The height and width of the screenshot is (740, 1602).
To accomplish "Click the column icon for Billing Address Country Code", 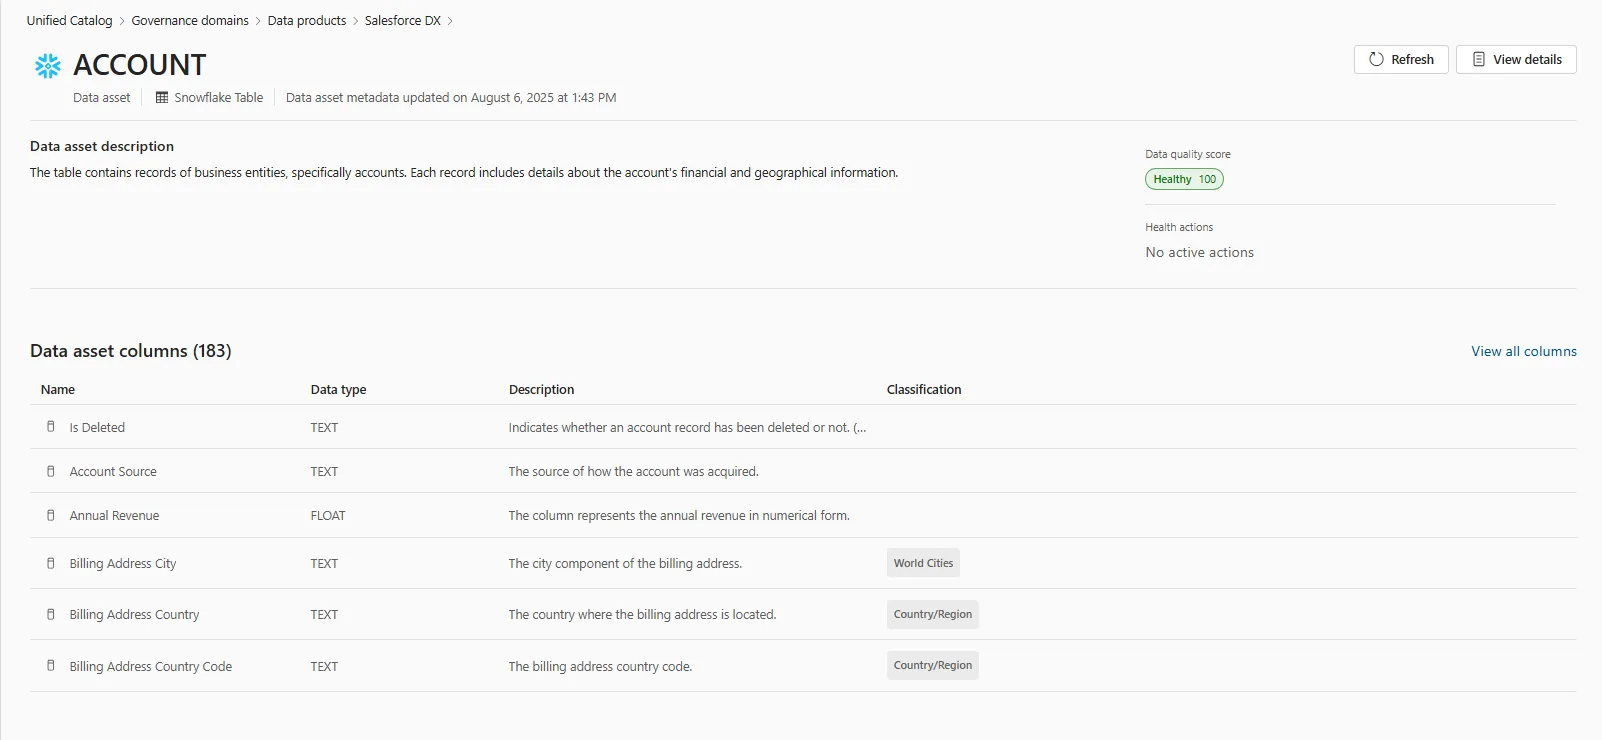I will coord(51,665).
